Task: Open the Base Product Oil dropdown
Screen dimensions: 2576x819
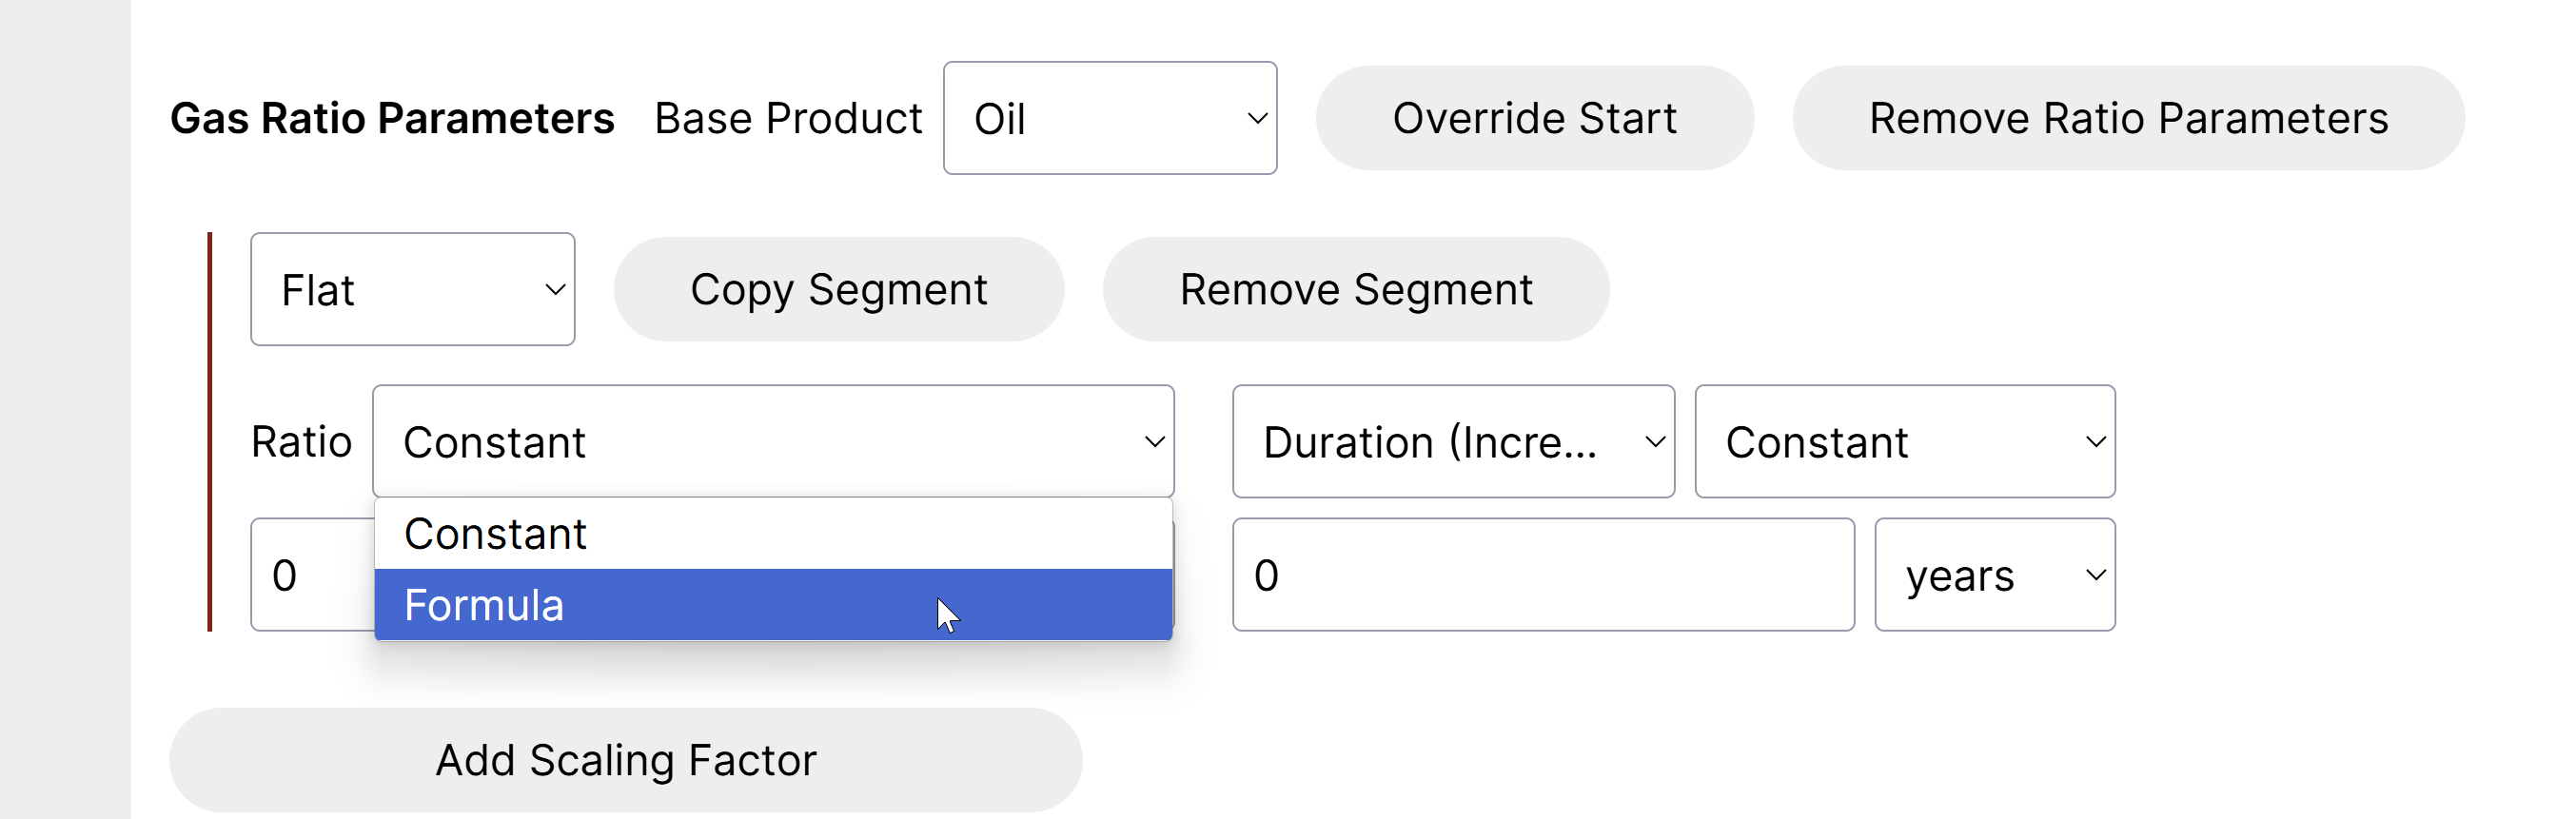Action: coord(1108,118)
